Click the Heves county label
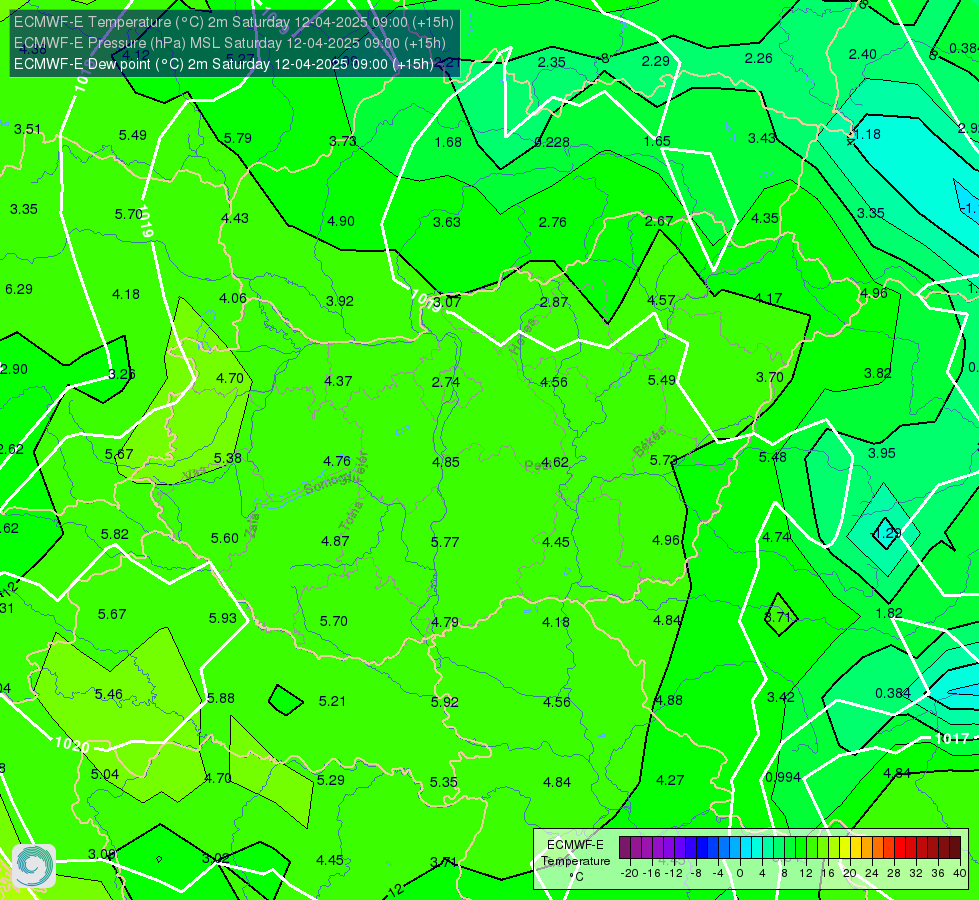Screen dimensions: 979x900 [523, 337]
